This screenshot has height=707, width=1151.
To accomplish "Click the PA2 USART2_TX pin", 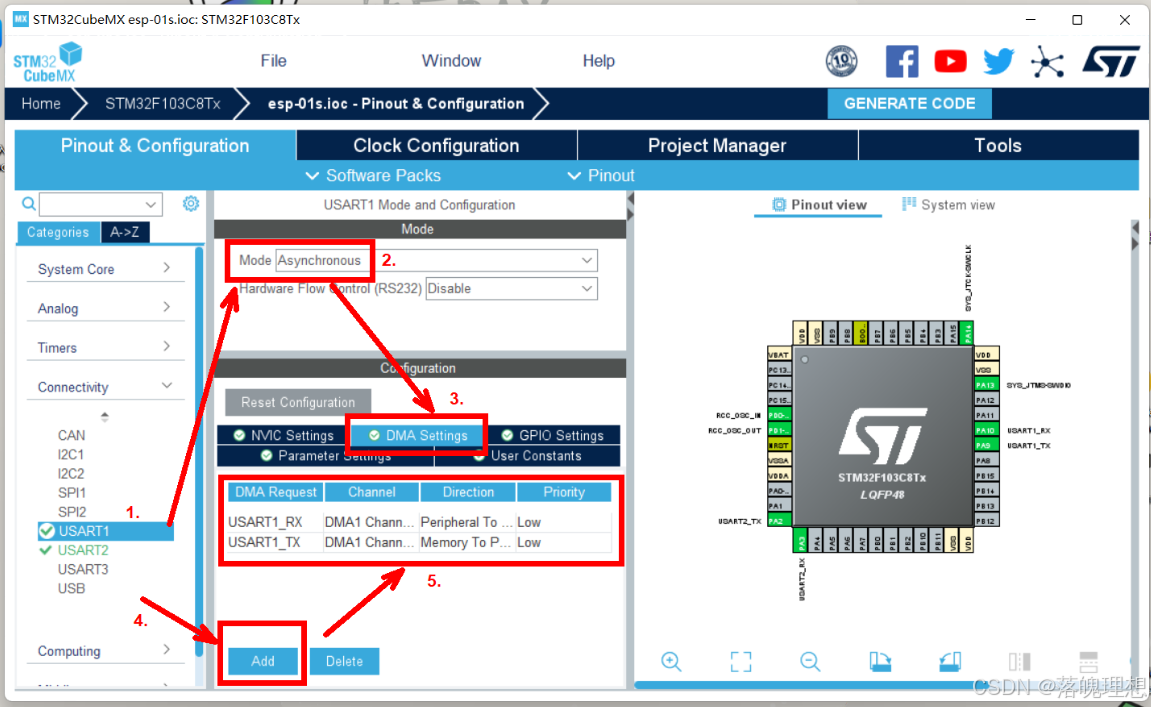I will click(778, 521).
